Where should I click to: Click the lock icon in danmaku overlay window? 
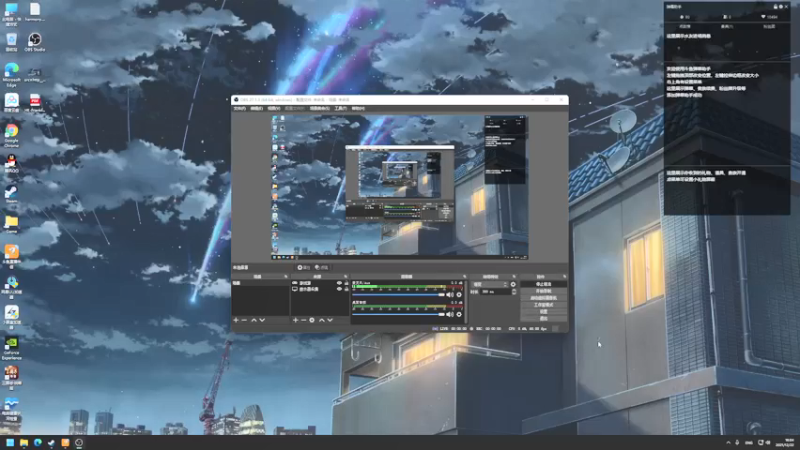tap(776, 7)
